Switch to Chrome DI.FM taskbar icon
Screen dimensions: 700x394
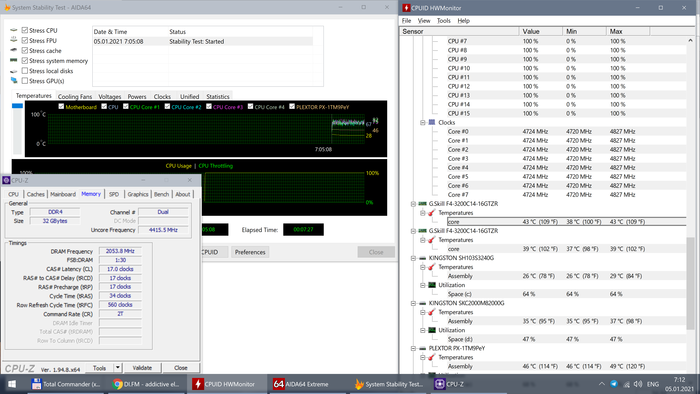coord(146,384)
